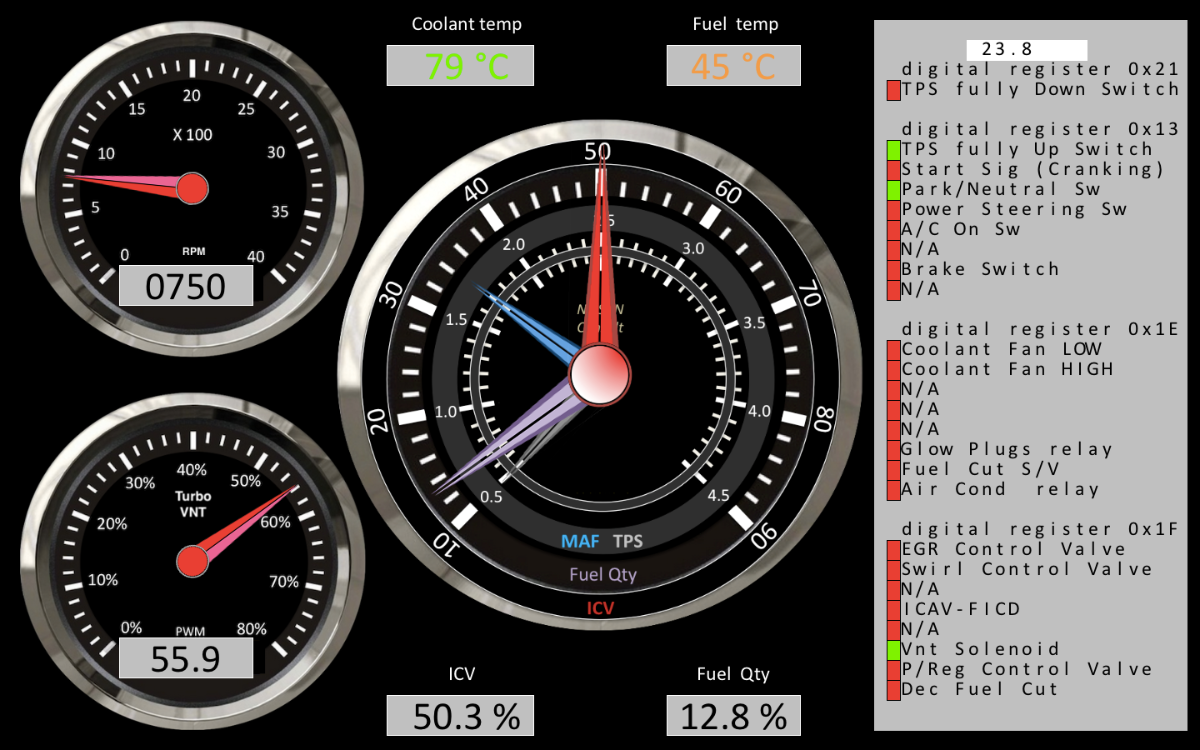Click the TPS legend label on center gauge
The image size is (1200, 750).
coord(628,542)
